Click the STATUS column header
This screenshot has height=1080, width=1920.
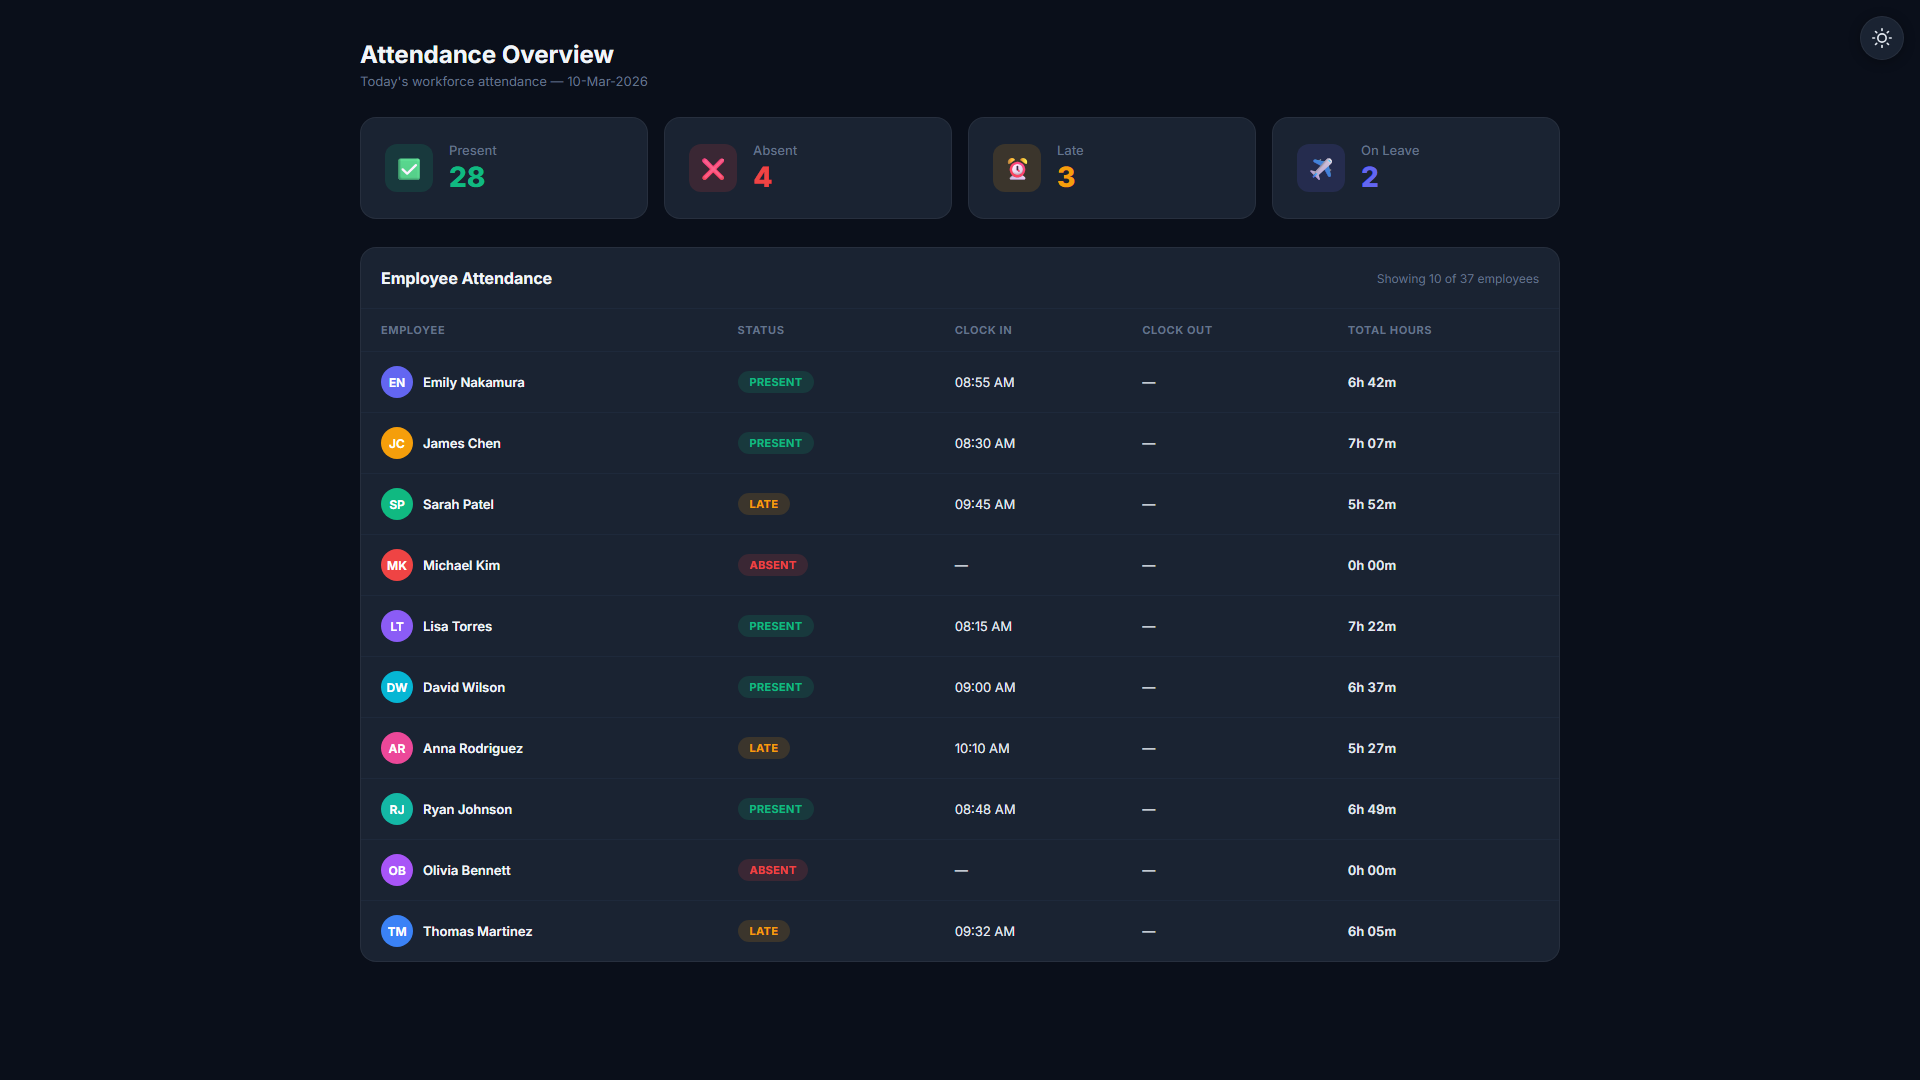[x=761, y=330]
